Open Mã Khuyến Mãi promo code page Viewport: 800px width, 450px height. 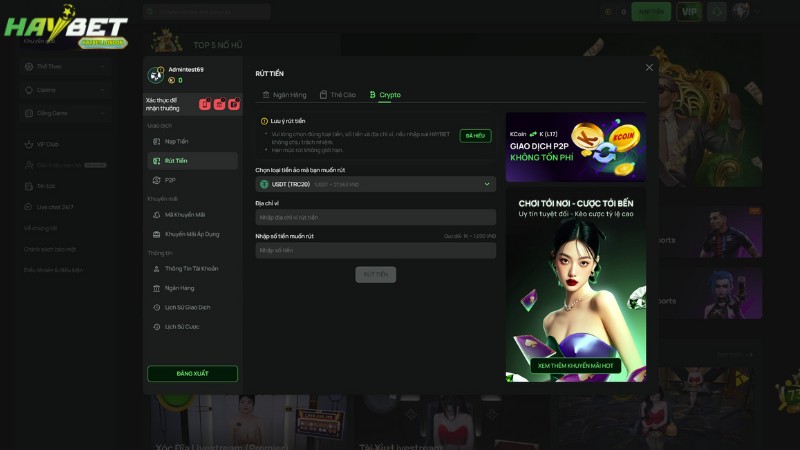coord(184,214)
